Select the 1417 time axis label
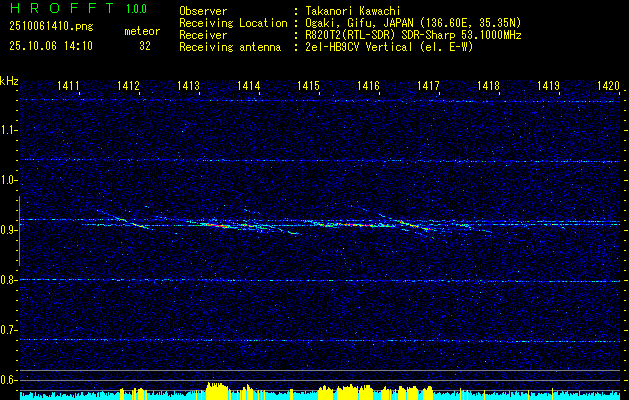Image resolution: width=629 pixels, height=400 pixels. tap(429, 87)
